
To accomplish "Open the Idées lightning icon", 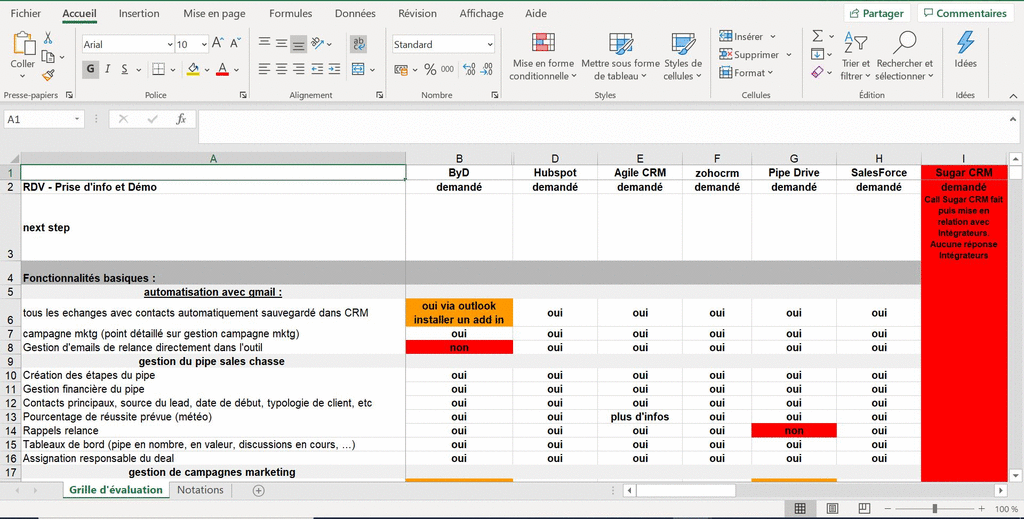I will [x=965, y=43].
